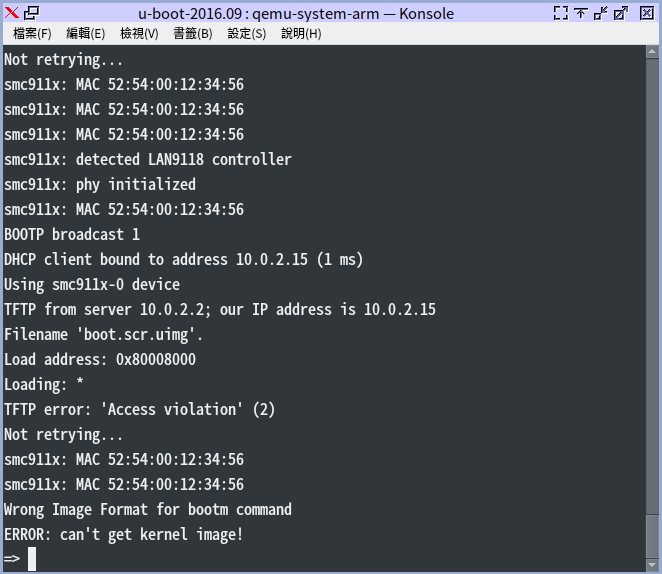Toggle the keep-above-others title bar icon
This screenshot has width=662, height=574.
coord(580,13)
